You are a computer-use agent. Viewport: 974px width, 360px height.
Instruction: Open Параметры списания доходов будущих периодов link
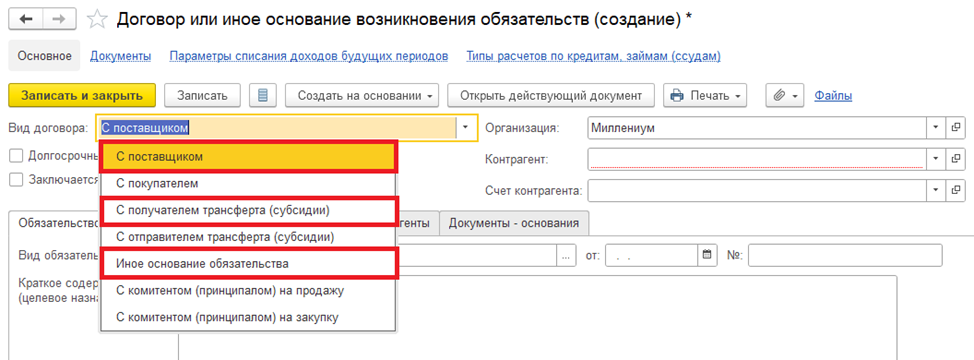(309, 56)
